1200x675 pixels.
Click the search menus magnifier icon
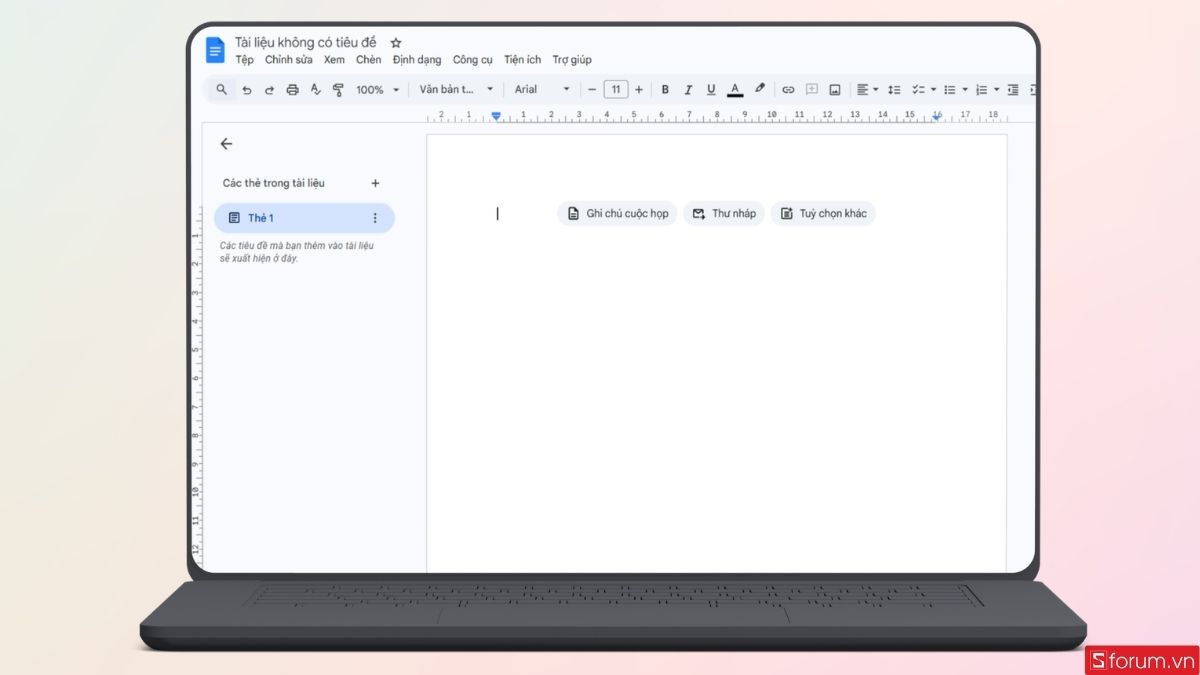[222, 90]
